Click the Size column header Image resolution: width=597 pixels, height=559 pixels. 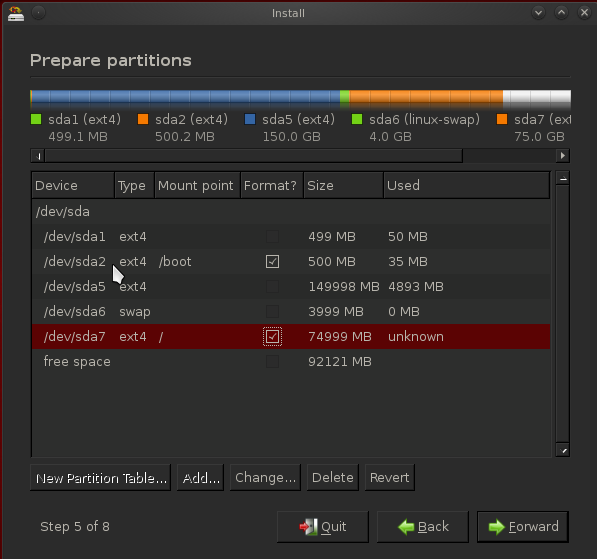(x=343, y=185)
